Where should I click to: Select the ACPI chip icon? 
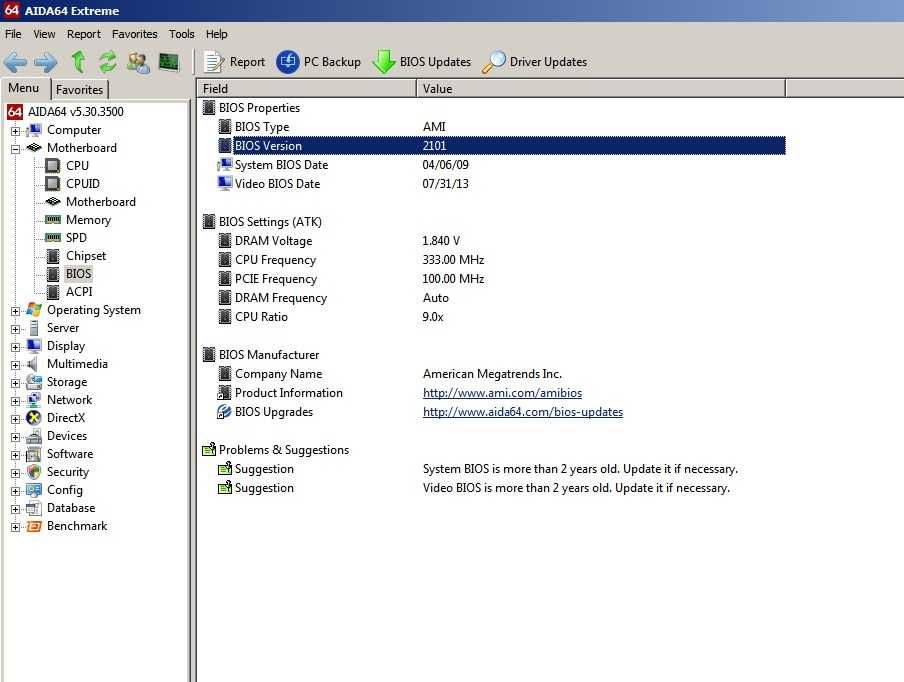click(52, 292)
